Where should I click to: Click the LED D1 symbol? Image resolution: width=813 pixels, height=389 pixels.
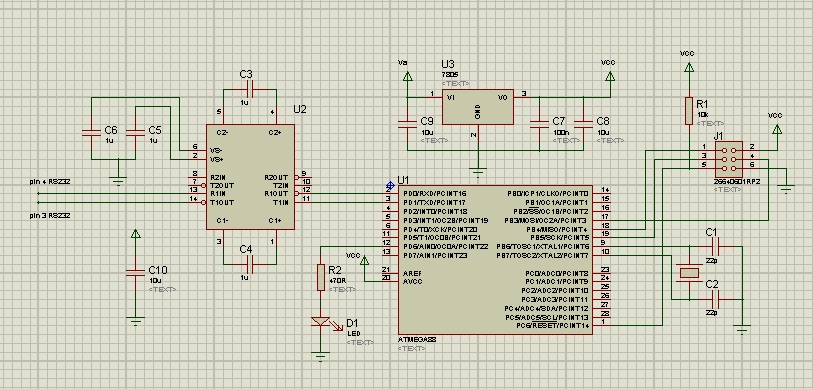pos(321,322)
